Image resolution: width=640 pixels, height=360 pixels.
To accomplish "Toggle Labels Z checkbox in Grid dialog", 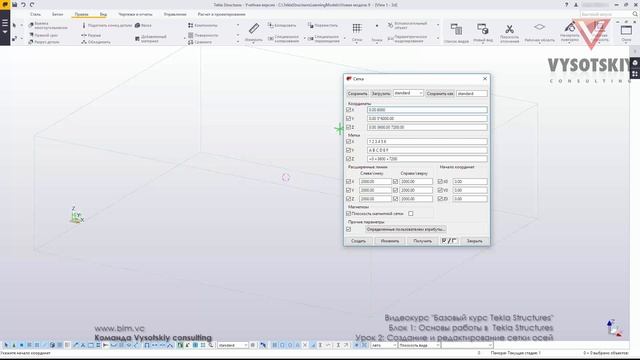I will 349,159.
